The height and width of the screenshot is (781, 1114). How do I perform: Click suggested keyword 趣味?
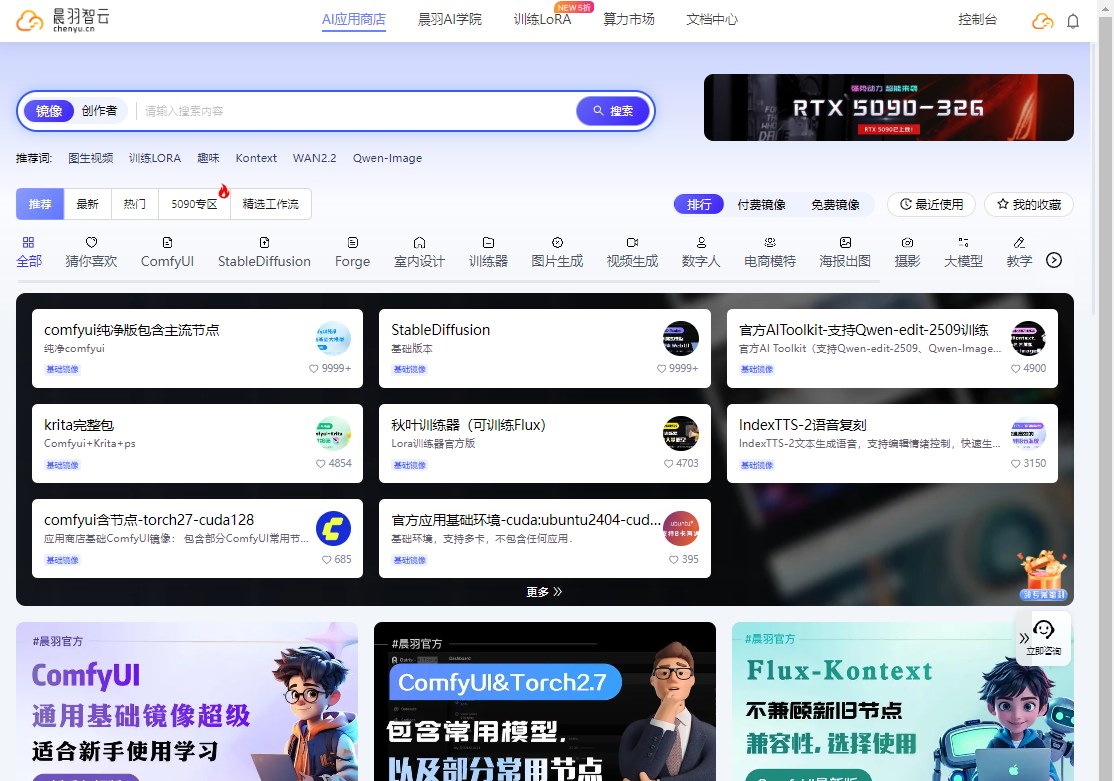click(x=208, y=158)
